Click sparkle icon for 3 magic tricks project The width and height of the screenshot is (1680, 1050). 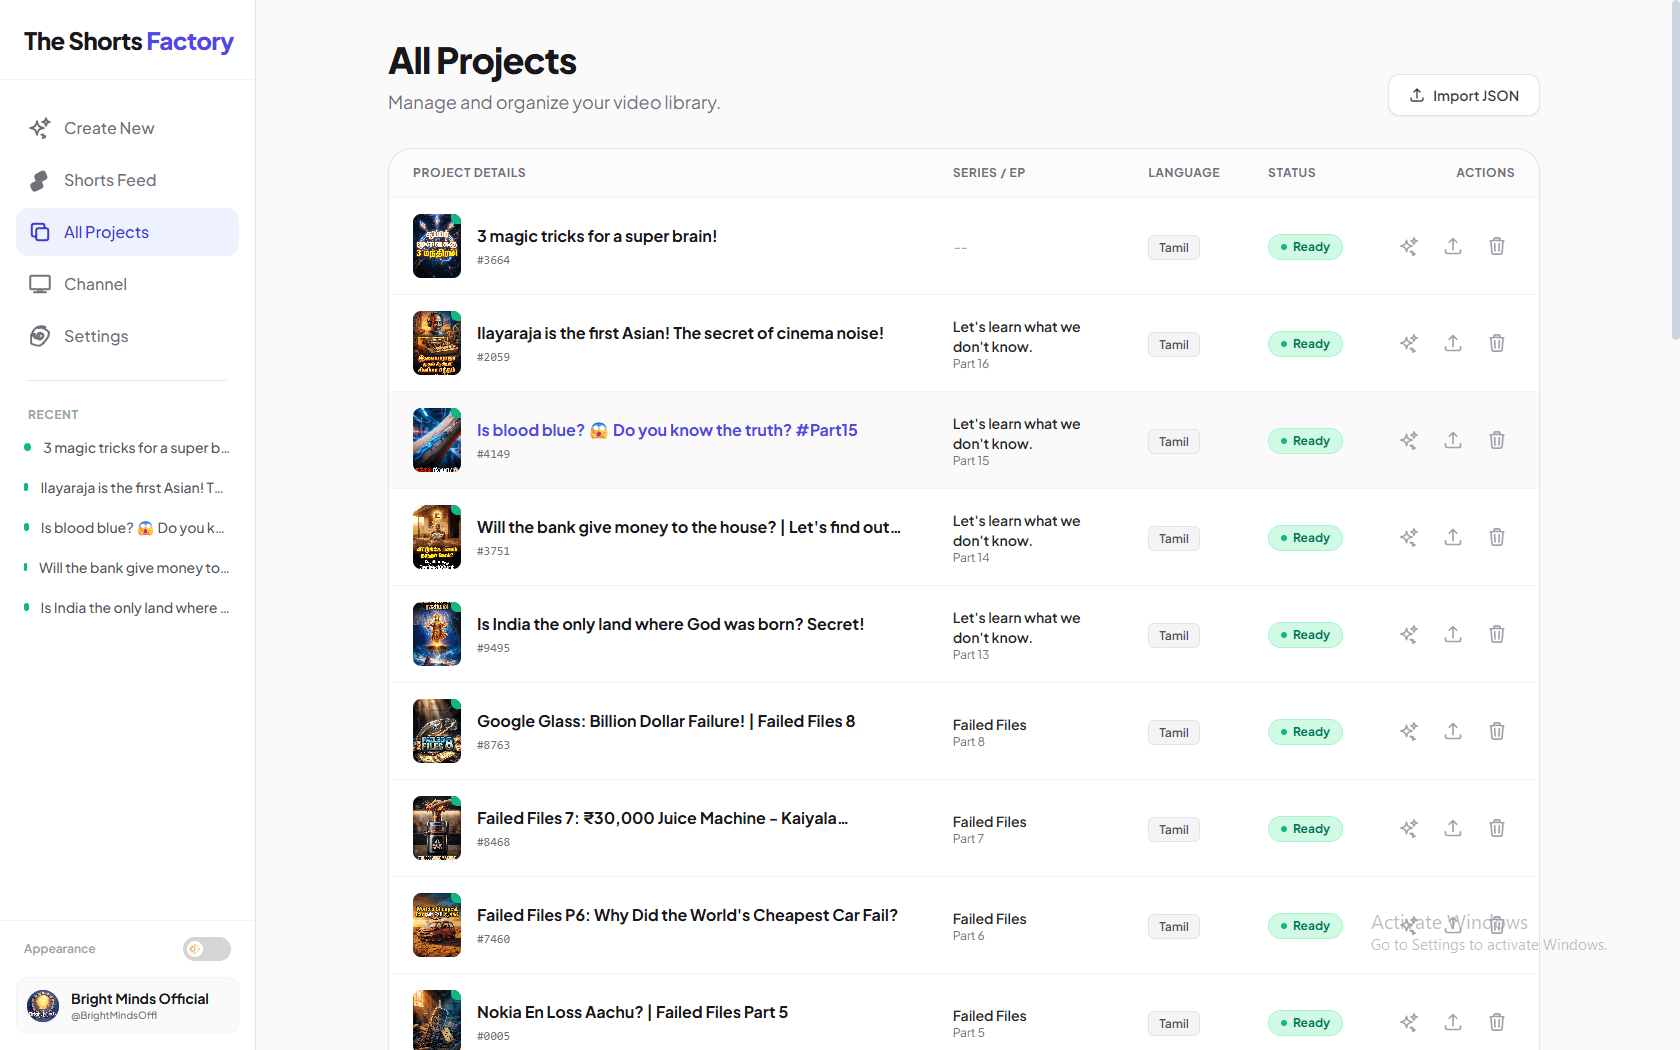click(1409, 246)
